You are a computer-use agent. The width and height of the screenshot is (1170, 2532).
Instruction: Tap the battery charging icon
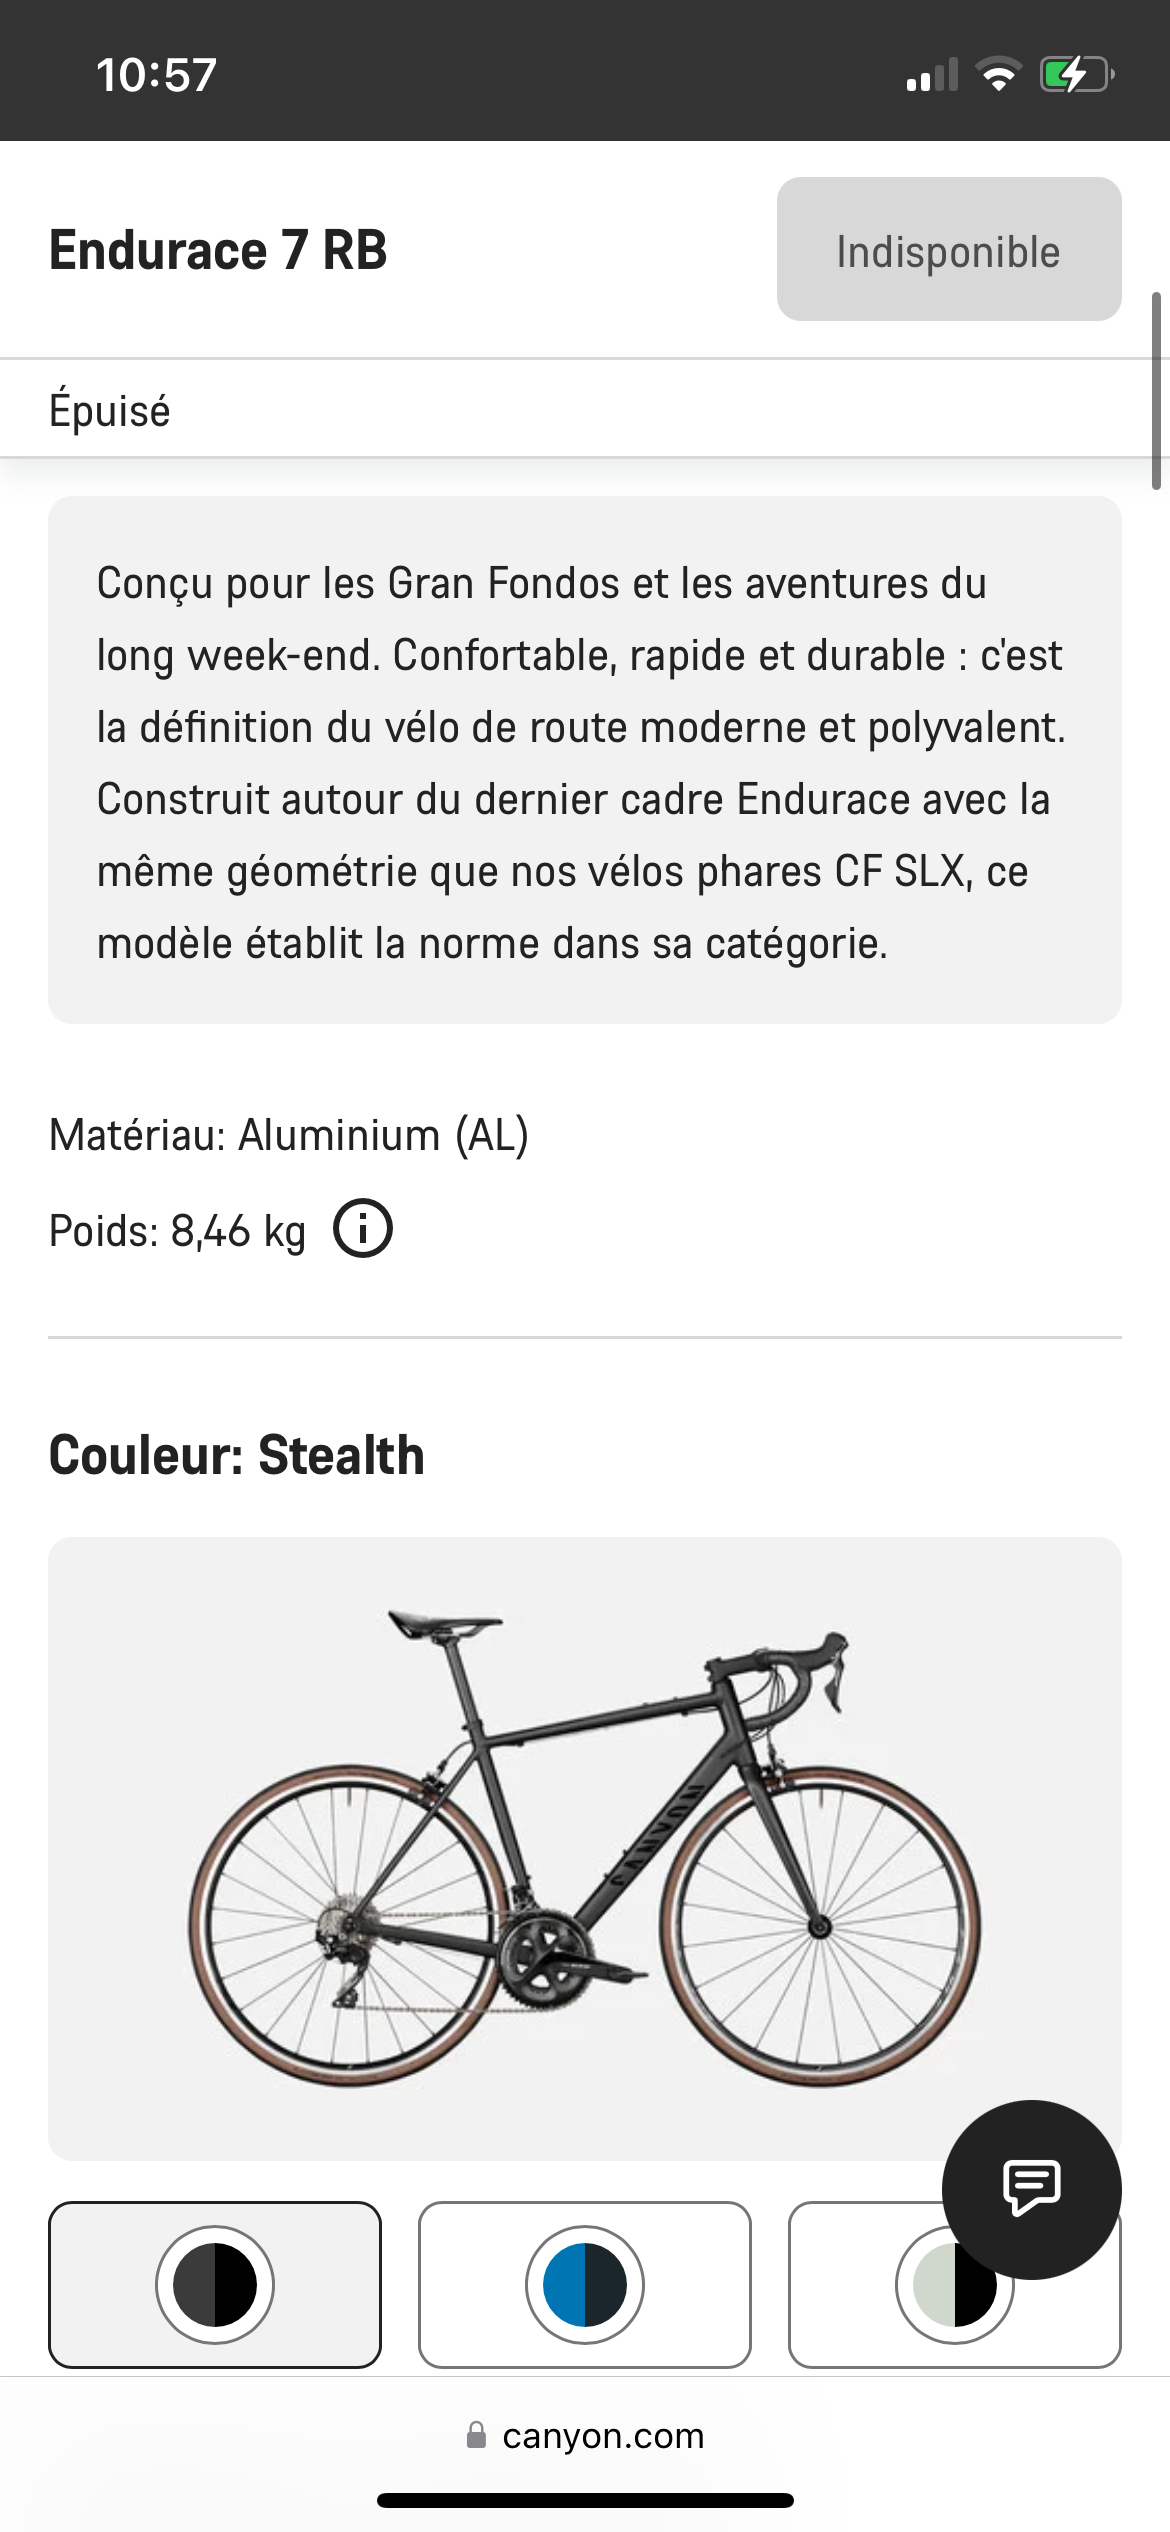point(1076,75)
